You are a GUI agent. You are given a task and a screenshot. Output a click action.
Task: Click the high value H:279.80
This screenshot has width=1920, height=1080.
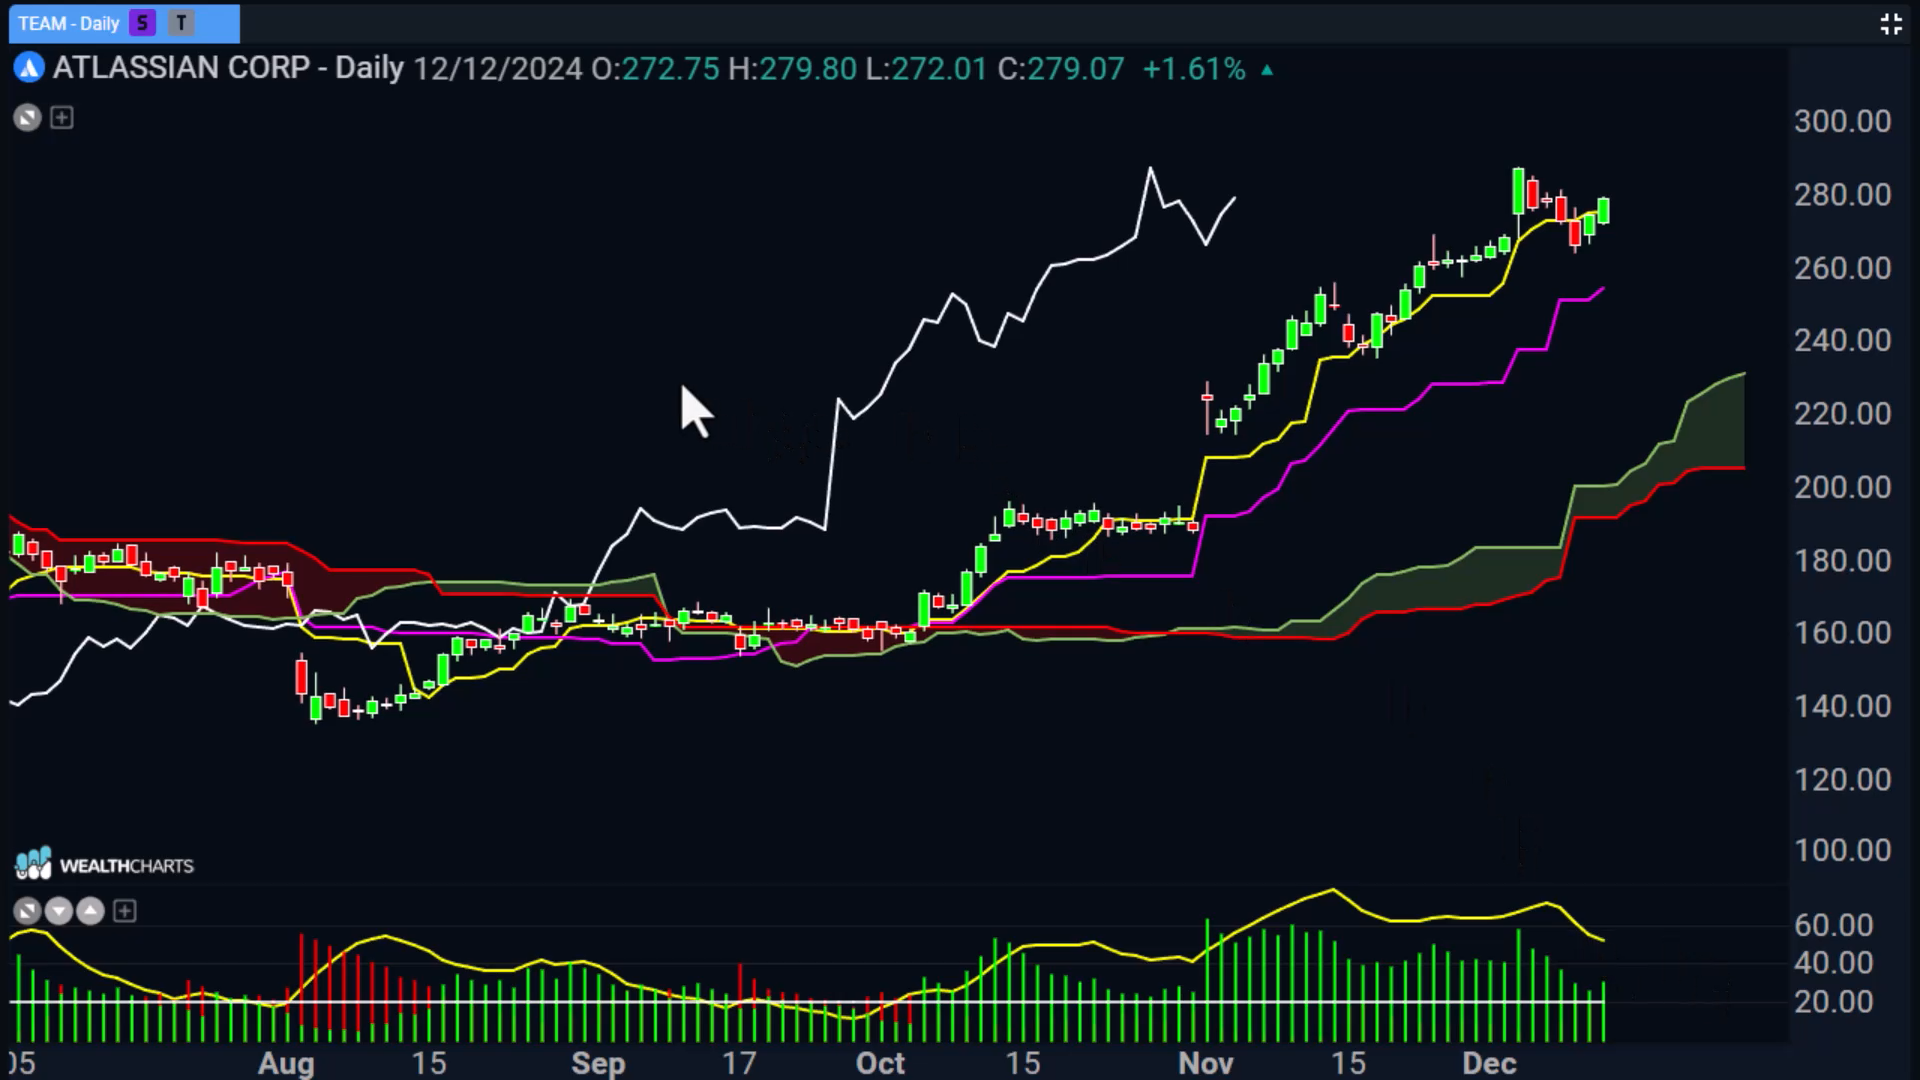792,69
